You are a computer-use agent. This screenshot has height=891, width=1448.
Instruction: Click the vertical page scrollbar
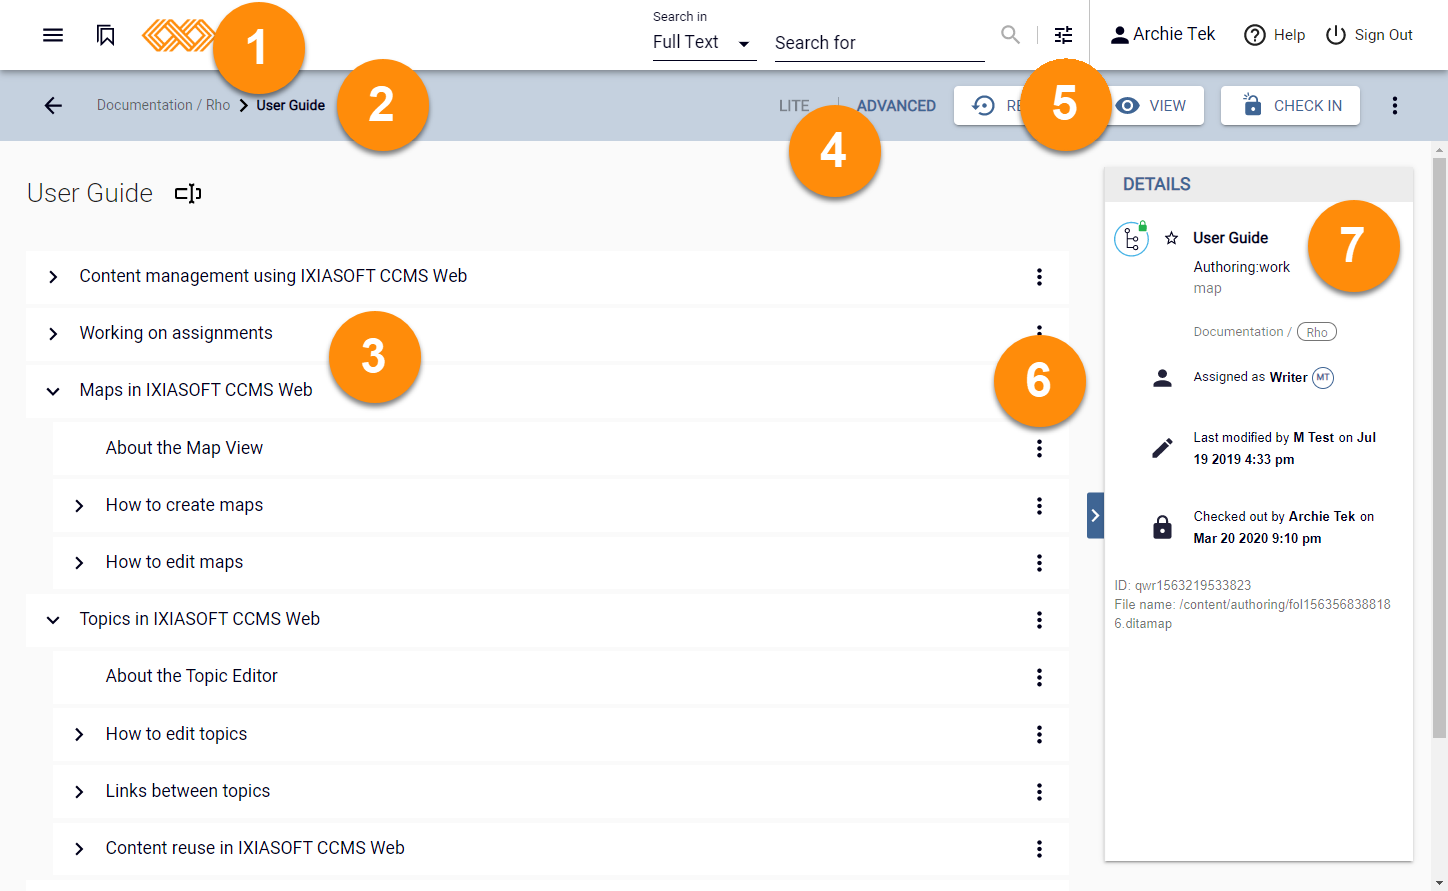(1439, 448)
